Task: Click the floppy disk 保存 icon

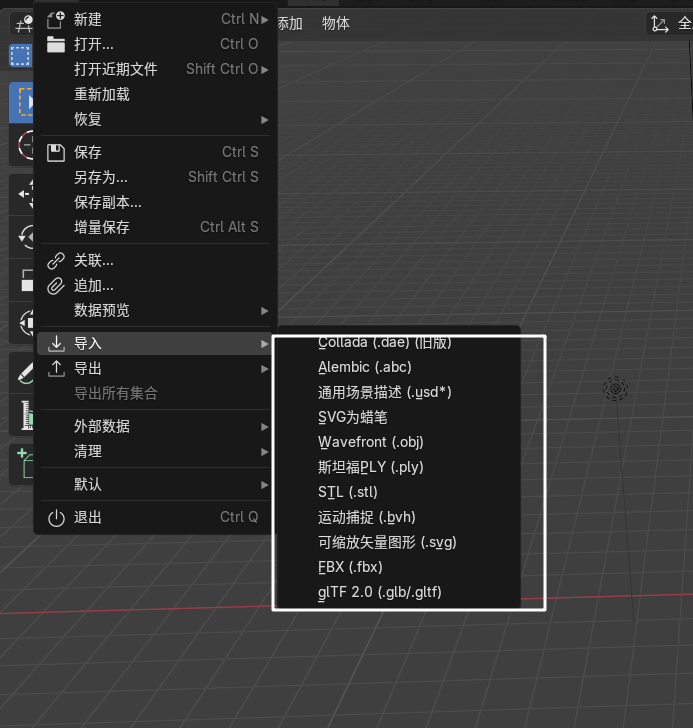Action: click(x=56, y=152)
